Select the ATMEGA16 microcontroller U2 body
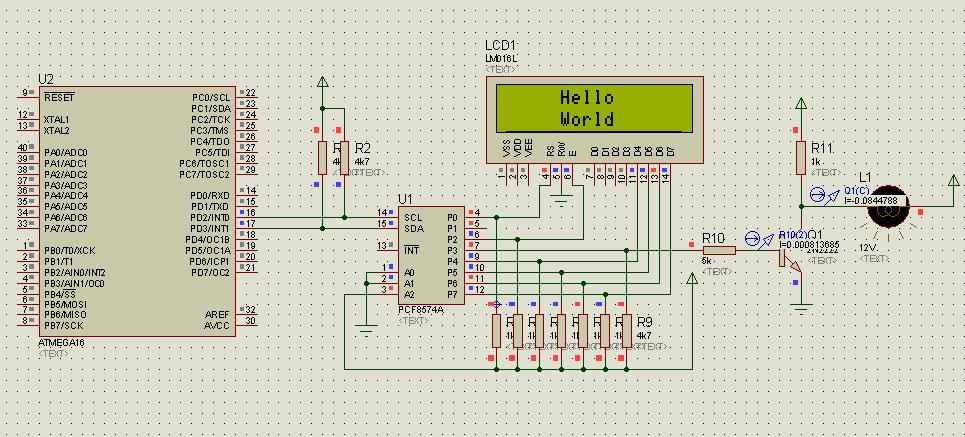This screenshot has height=437, width=965. click(137, 212)
